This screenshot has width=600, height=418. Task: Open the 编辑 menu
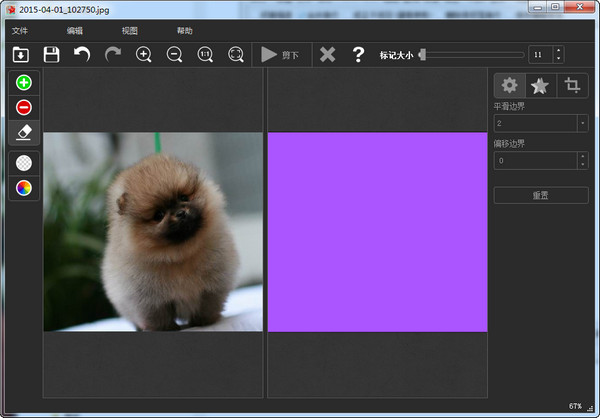(75, 31)
